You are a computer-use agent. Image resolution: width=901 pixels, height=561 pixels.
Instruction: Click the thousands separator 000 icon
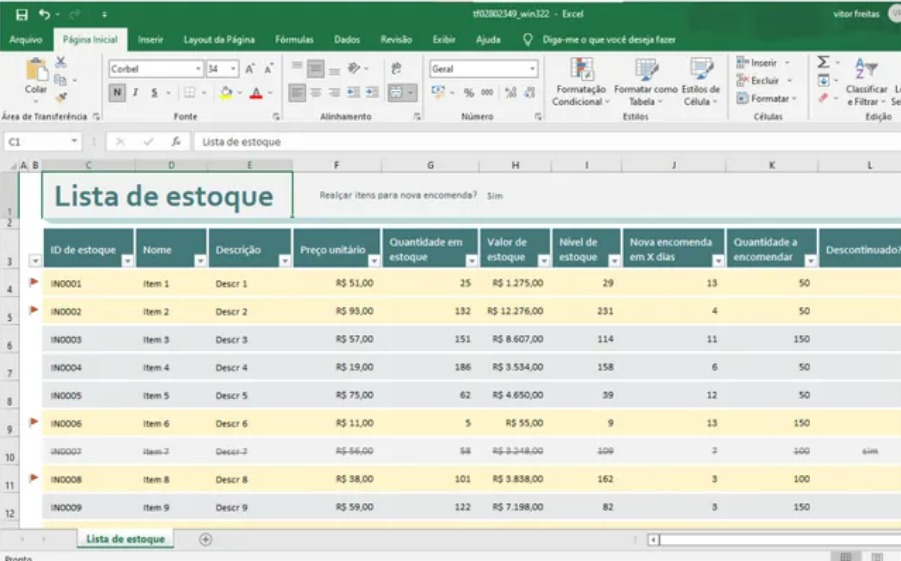click(487, 92)
